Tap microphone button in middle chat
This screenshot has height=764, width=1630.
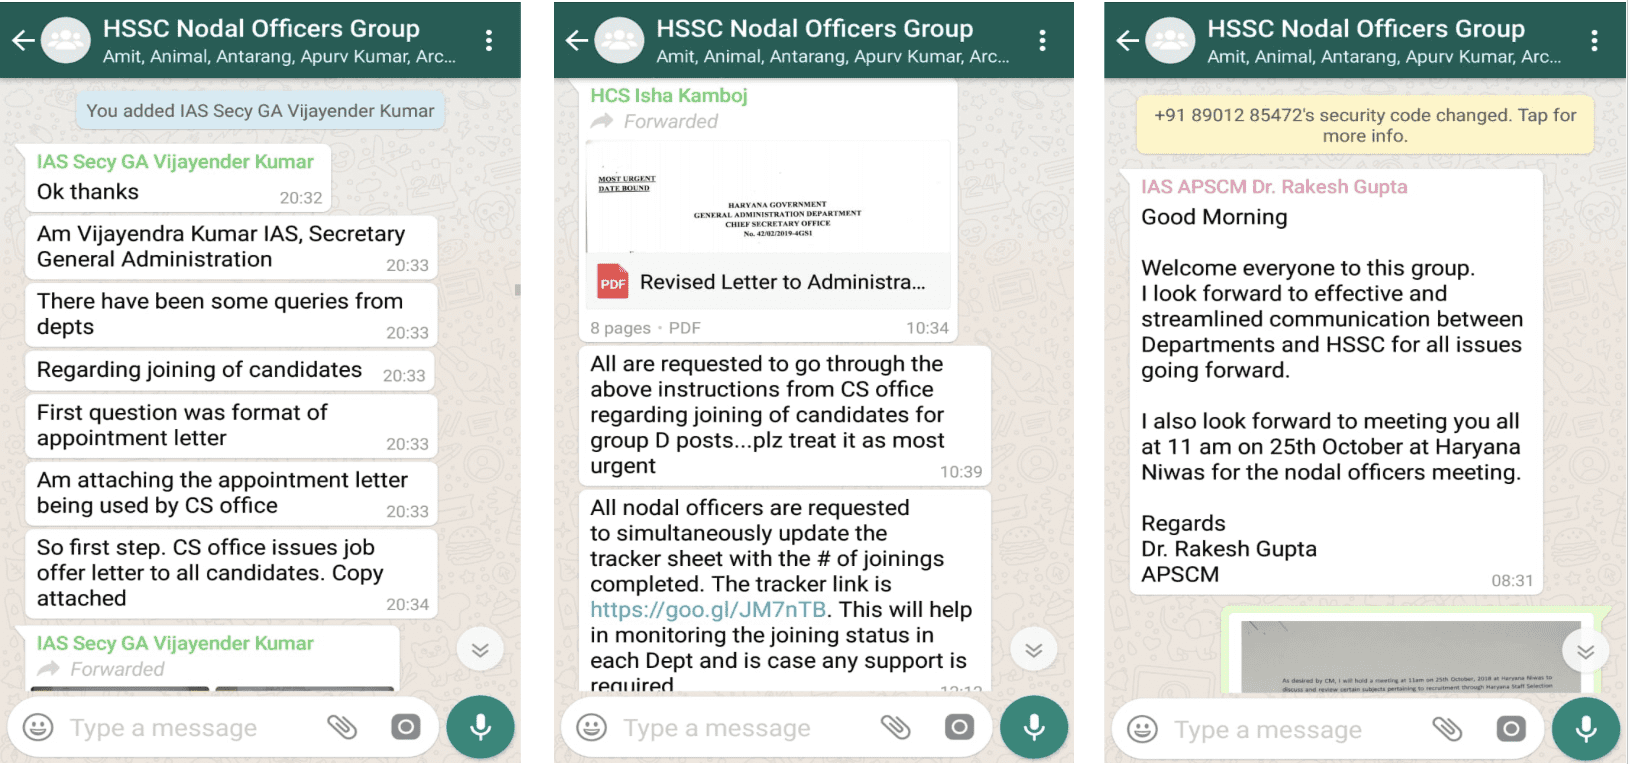pyautogui.click(x=1034, y=728)
